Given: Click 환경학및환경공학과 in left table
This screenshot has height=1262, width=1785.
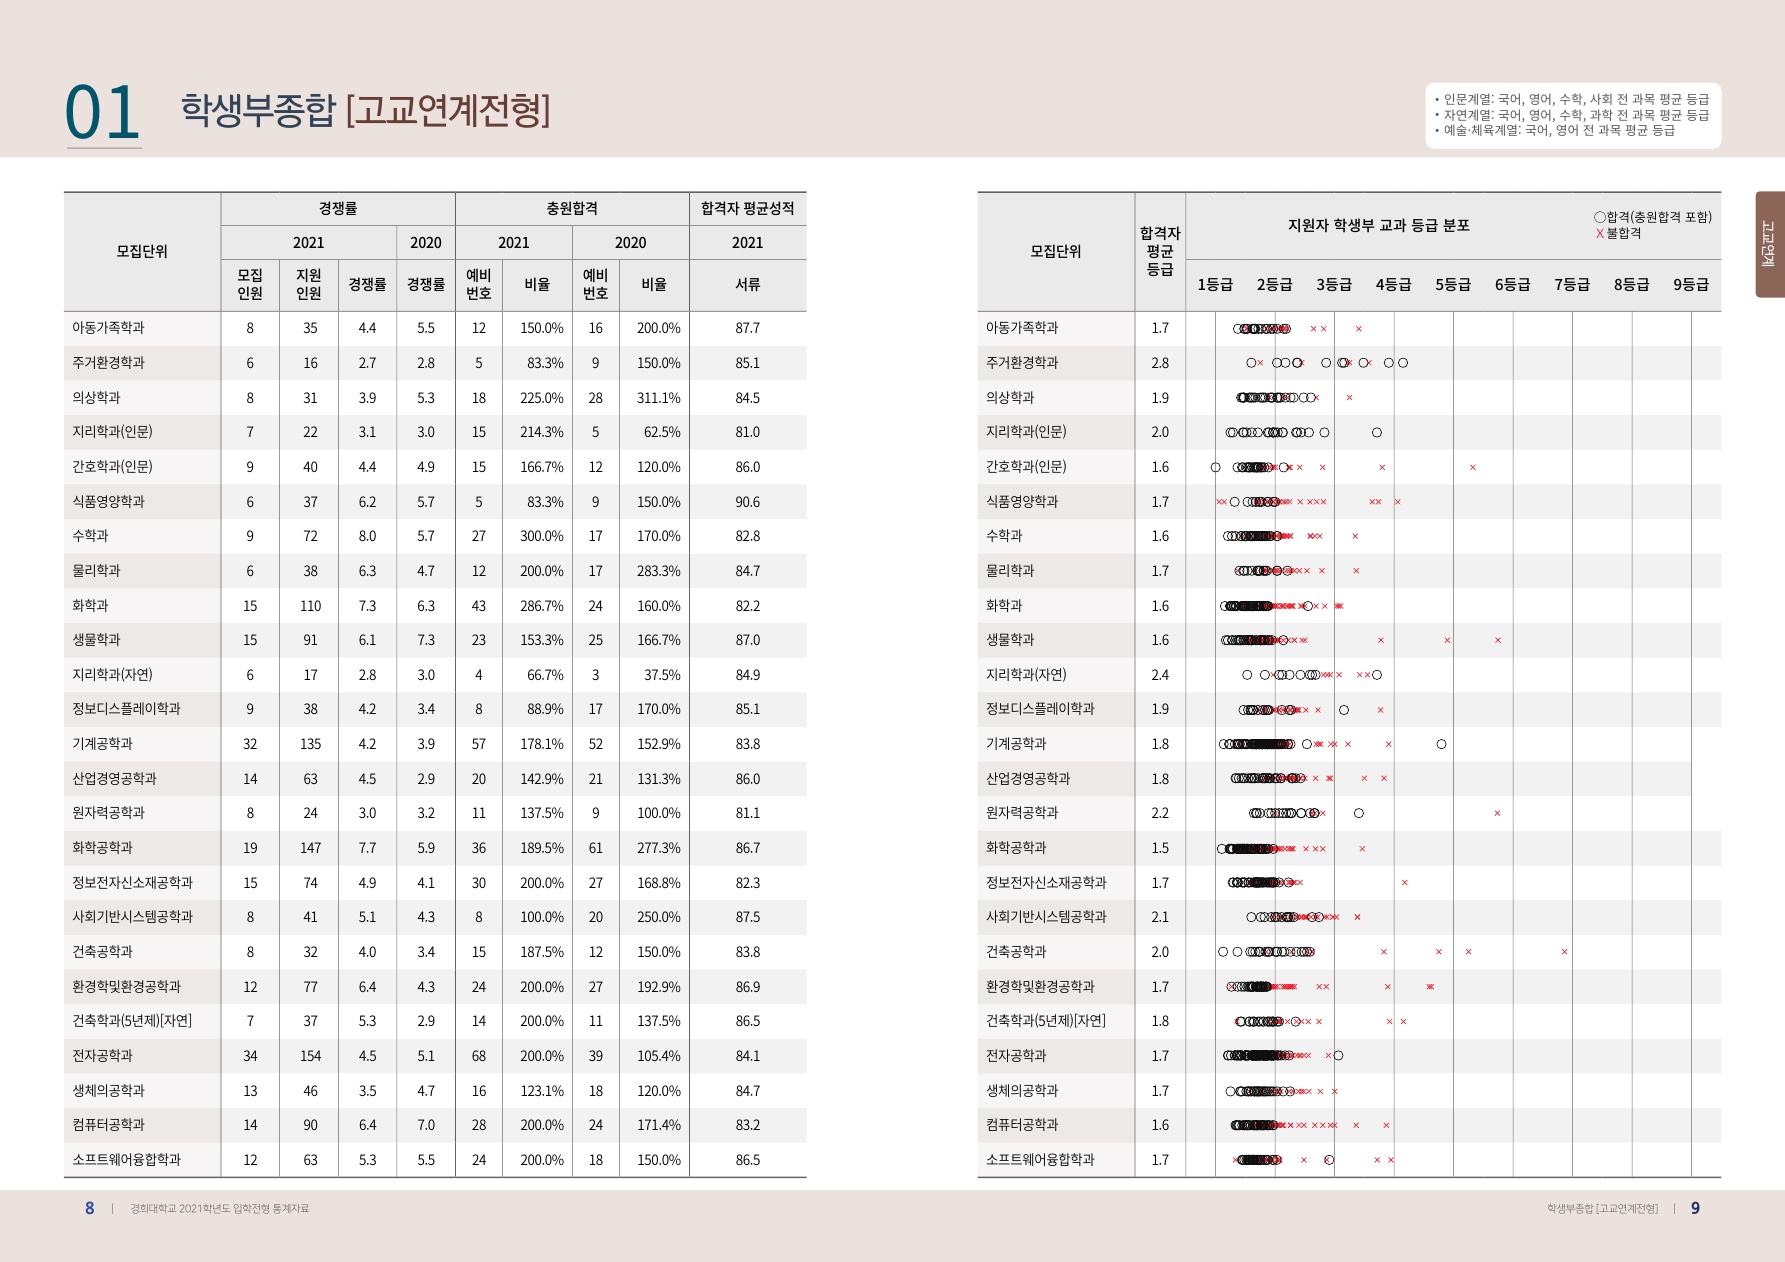Looking at the screenshot, I should pos(126,987).
